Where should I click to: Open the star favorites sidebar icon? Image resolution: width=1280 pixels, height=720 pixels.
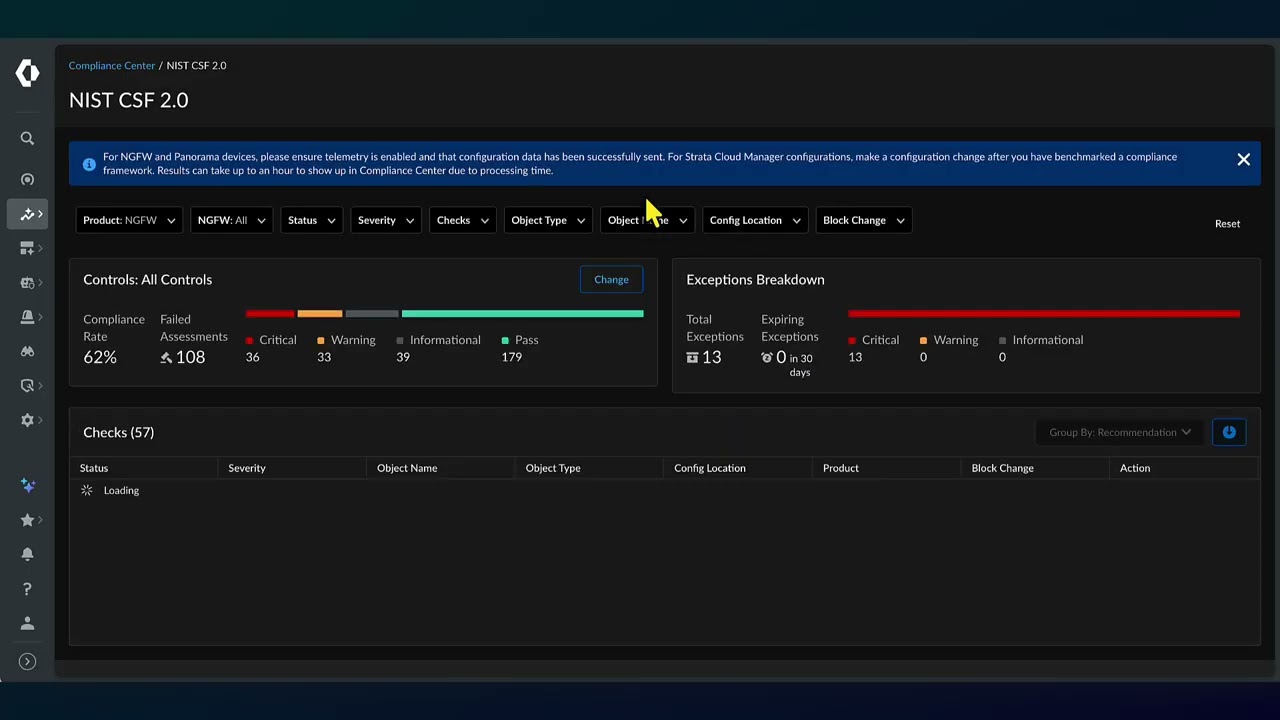click(27, 520)
